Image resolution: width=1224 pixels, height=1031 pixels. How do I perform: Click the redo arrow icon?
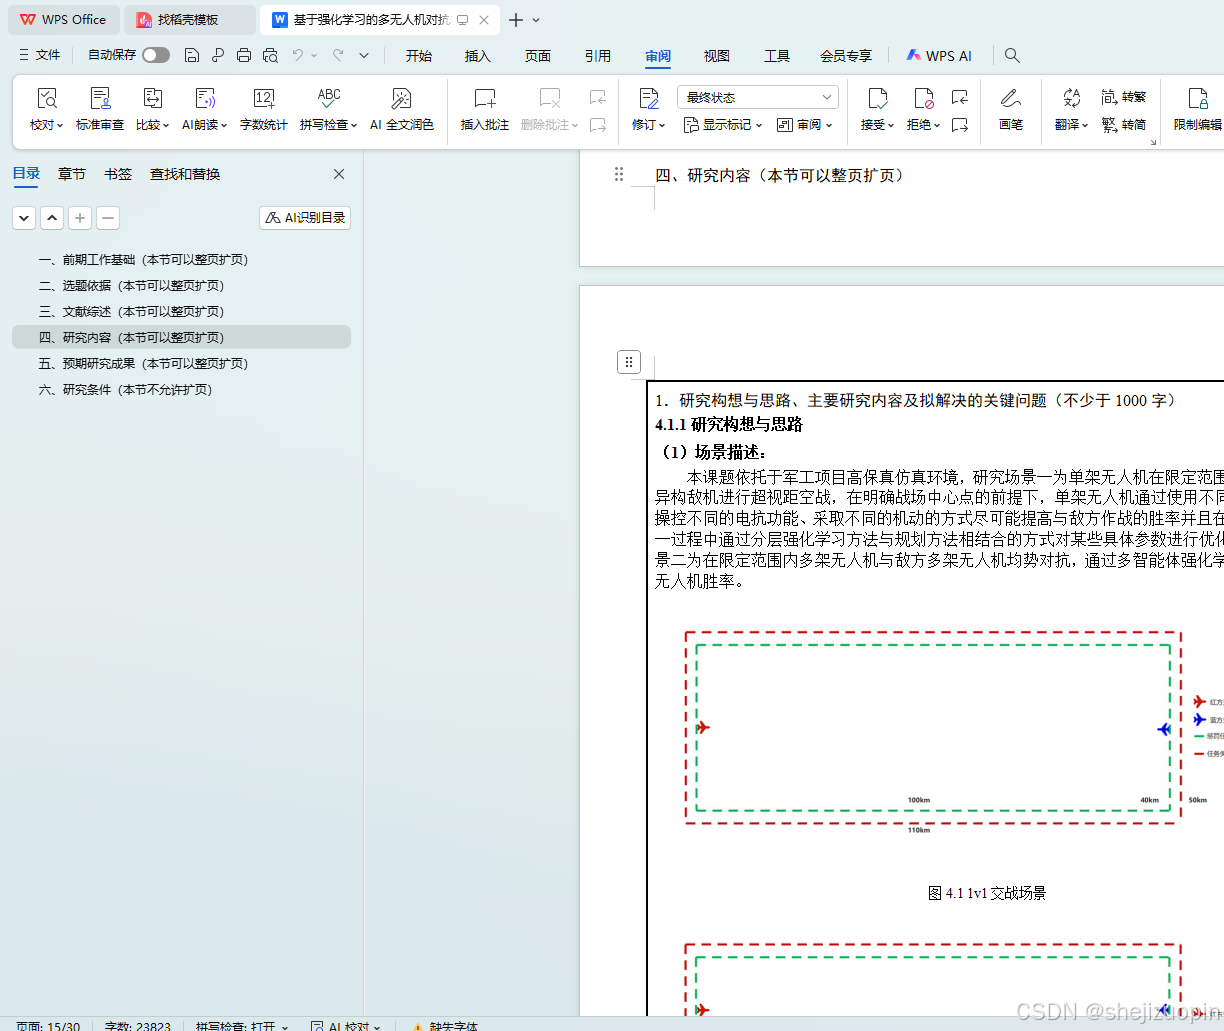point(338,55)
